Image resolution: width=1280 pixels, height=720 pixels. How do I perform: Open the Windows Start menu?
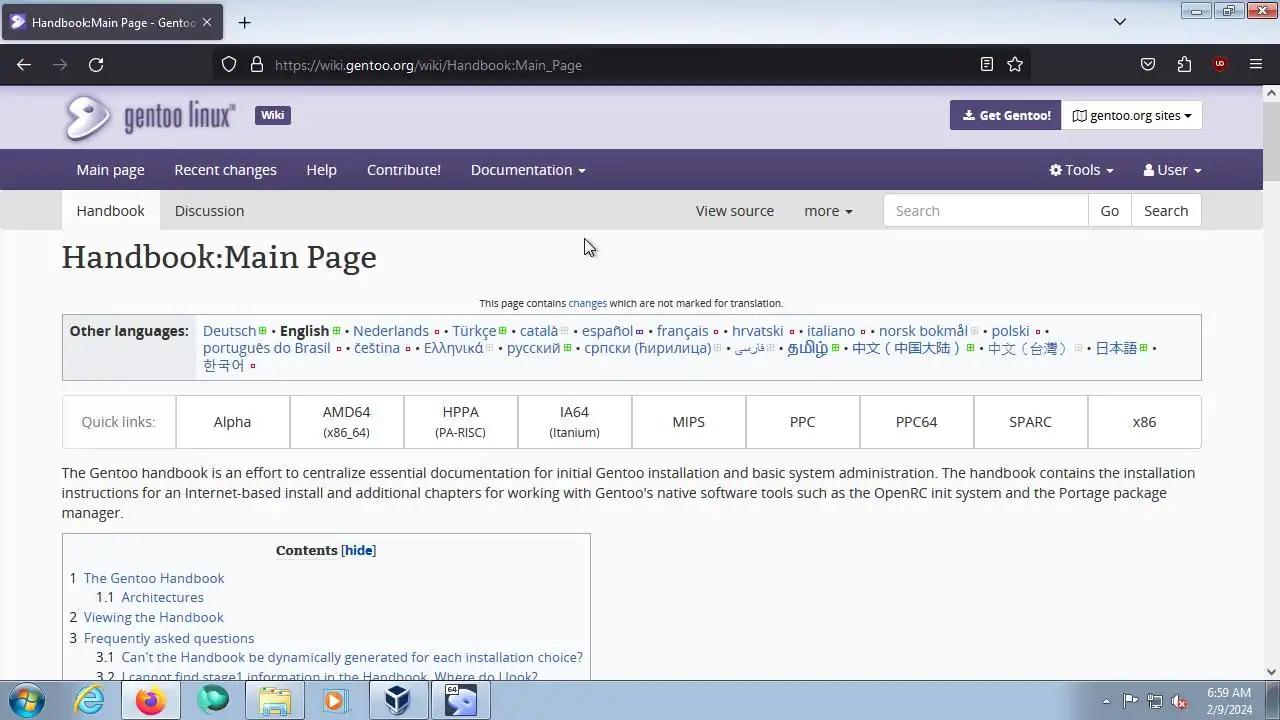26,701
